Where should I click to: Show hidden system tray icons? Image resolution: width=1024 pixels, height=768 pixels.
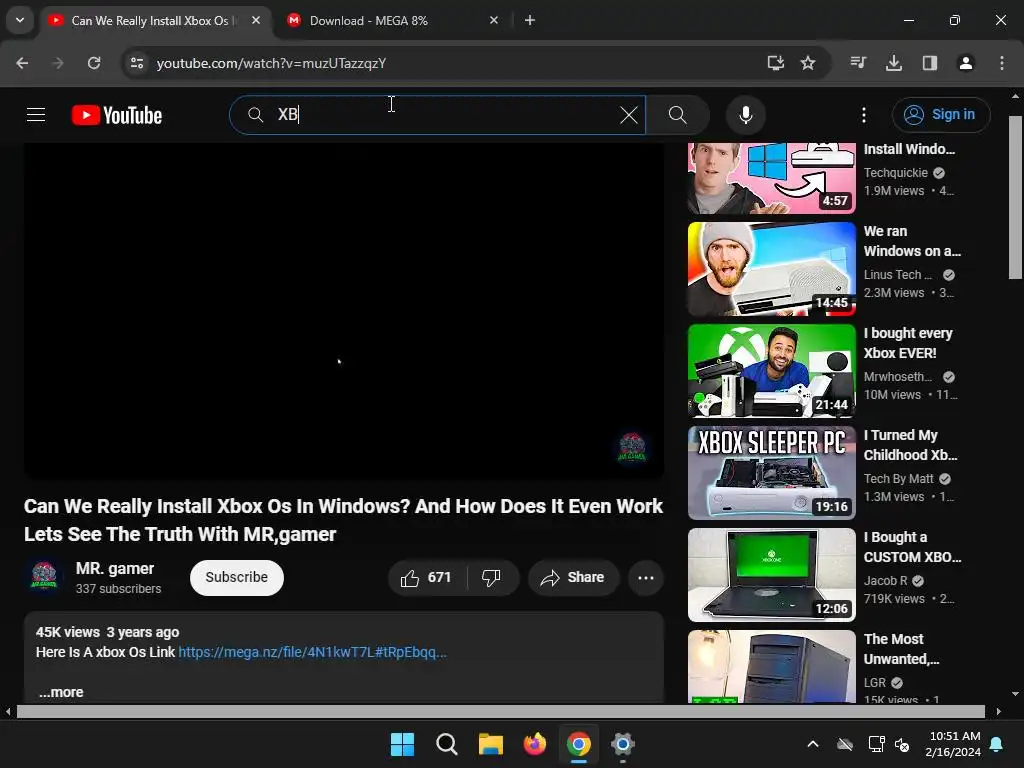click(812, 744)
